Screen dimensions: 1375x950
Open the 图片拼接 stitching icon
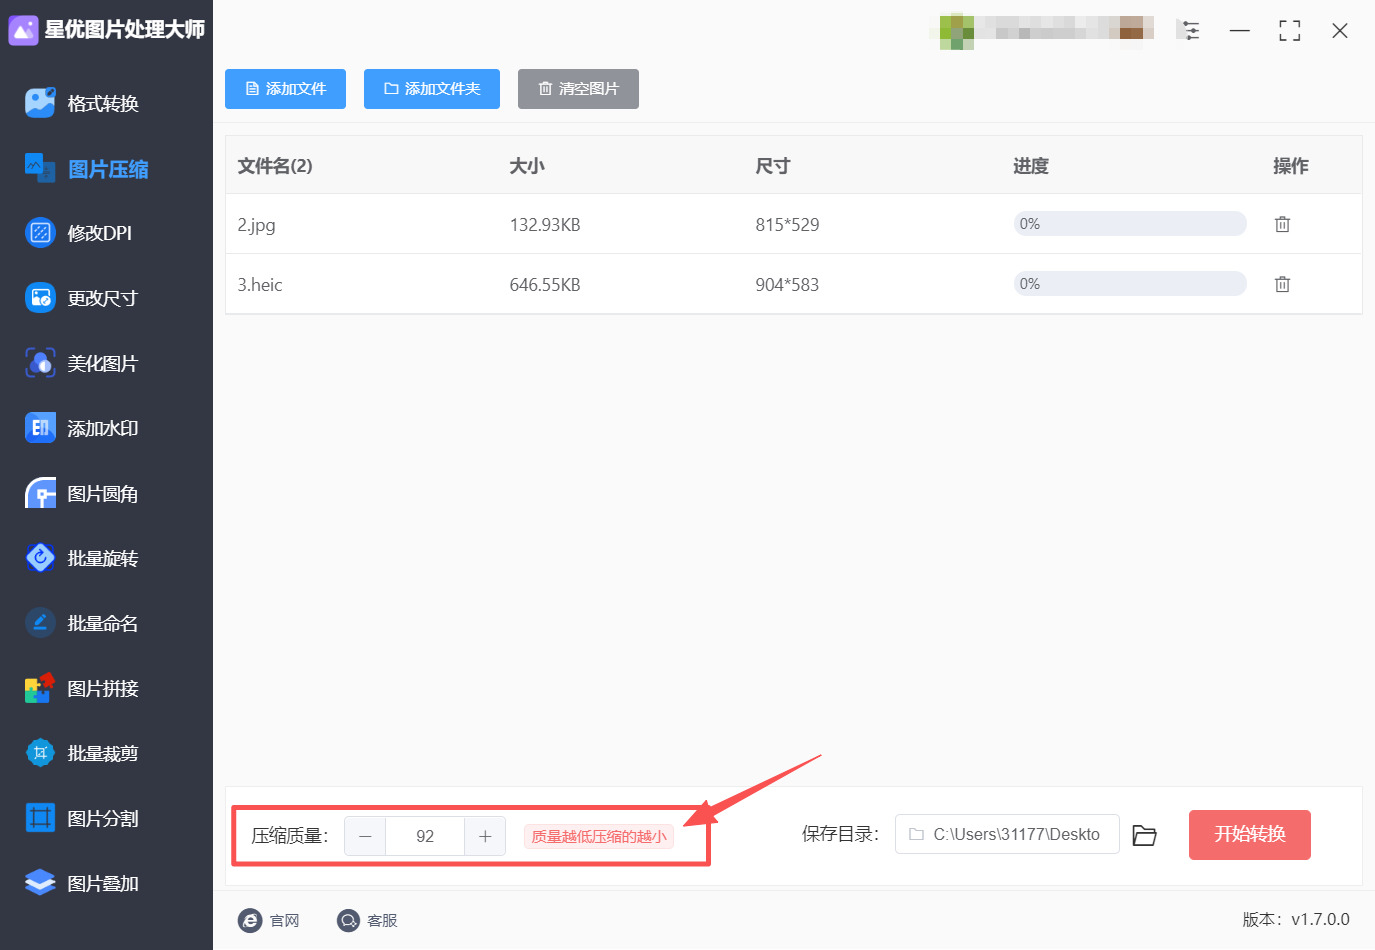click(40, 688)
